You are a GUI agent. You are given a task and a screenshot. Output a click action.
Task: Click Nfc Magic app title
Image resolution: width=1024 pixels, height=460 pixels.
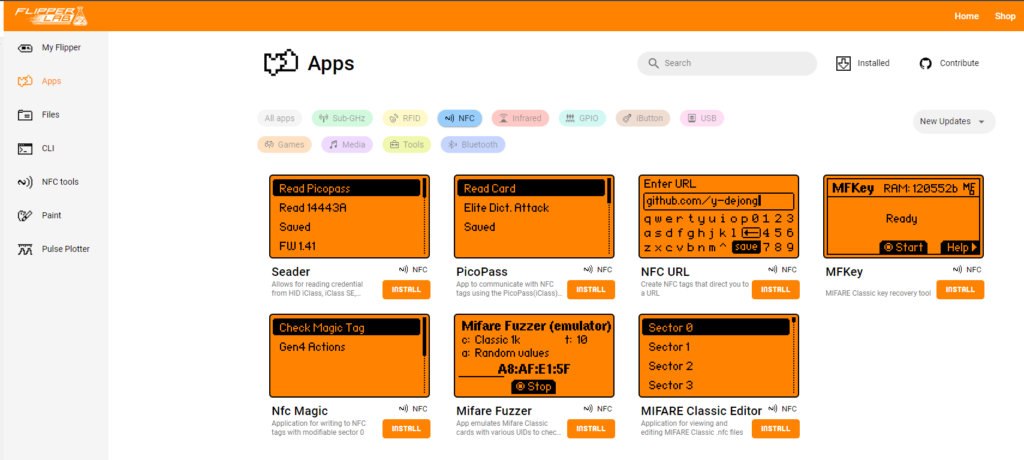click(300, 411)
